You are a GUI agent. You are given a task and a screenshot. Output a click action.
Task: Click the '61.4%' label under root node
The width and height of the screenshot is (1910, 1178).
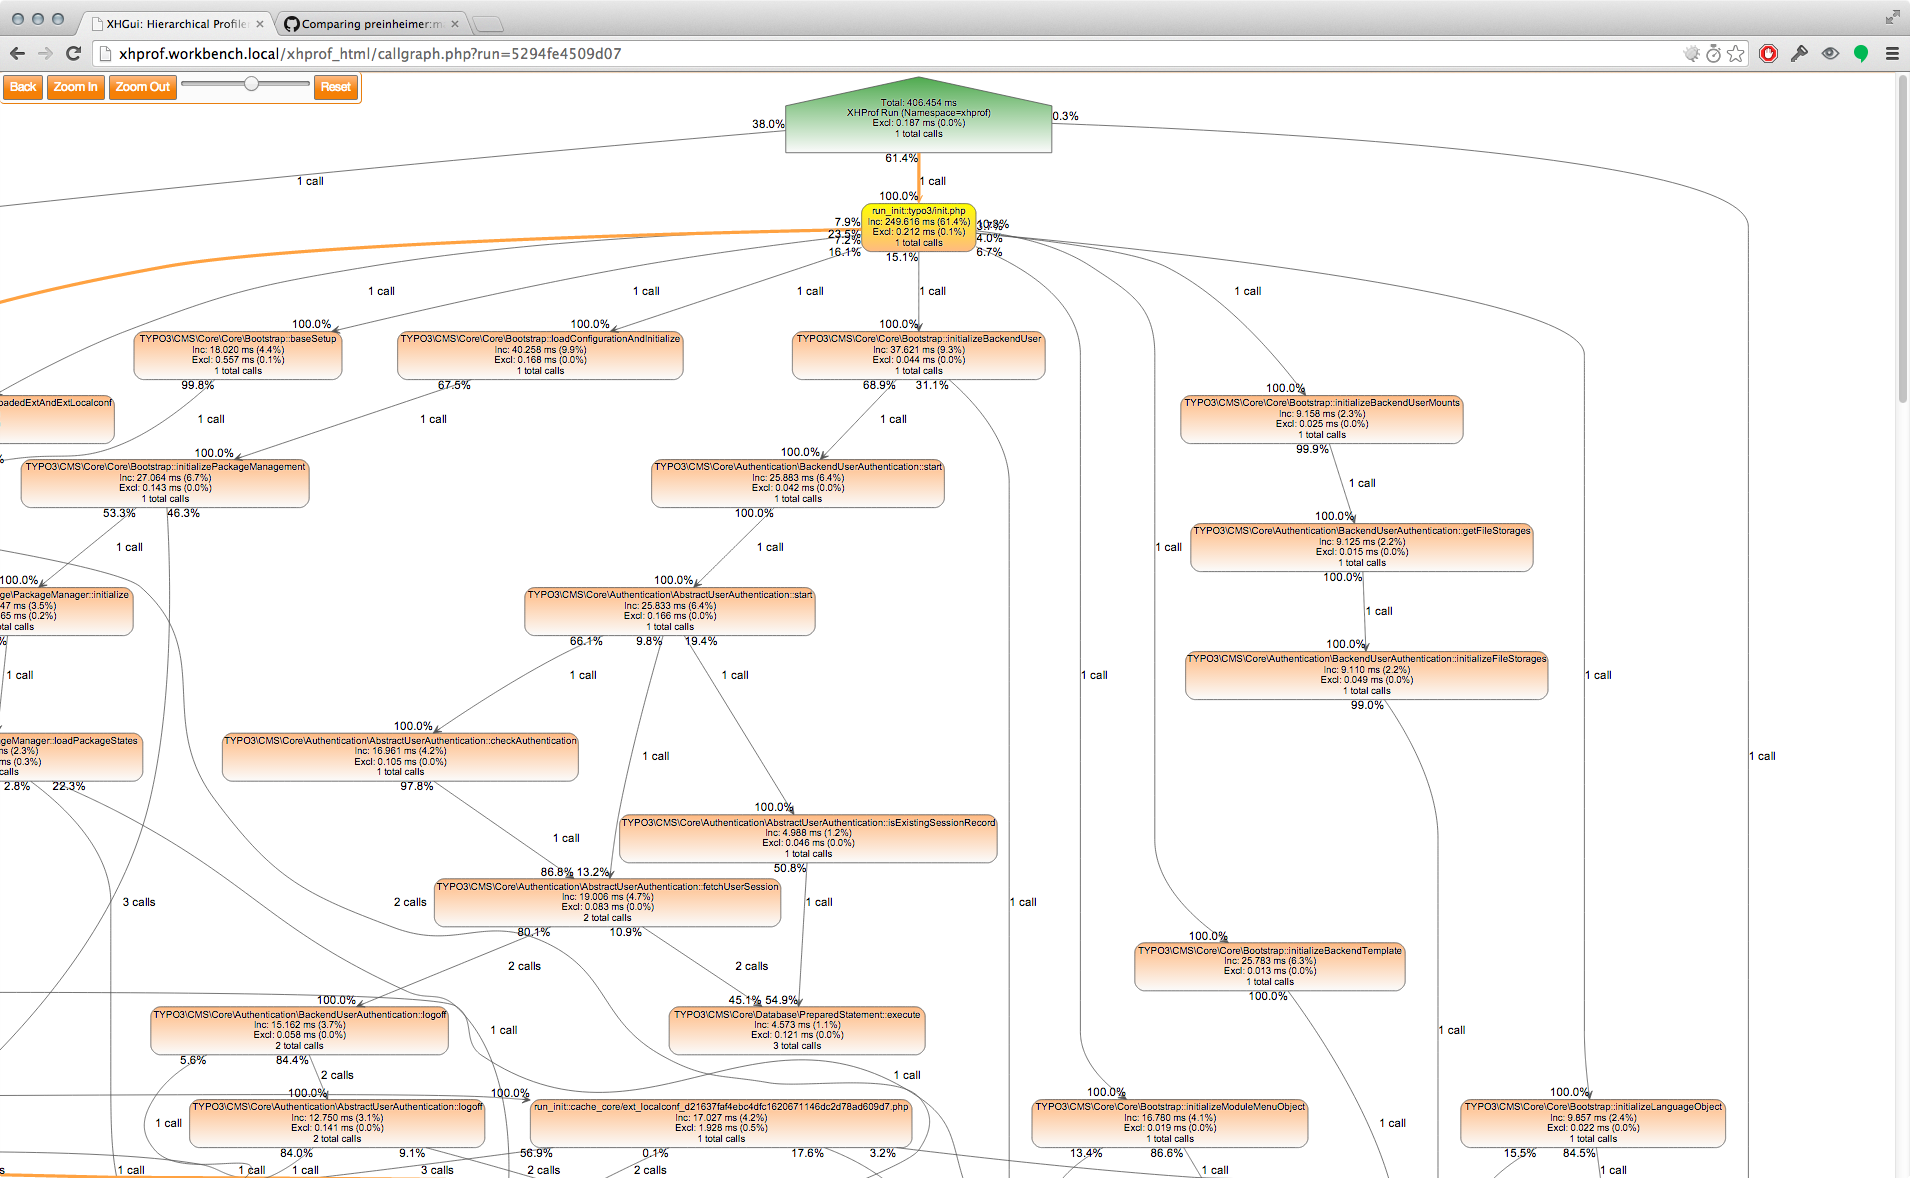tap(901, 159)
